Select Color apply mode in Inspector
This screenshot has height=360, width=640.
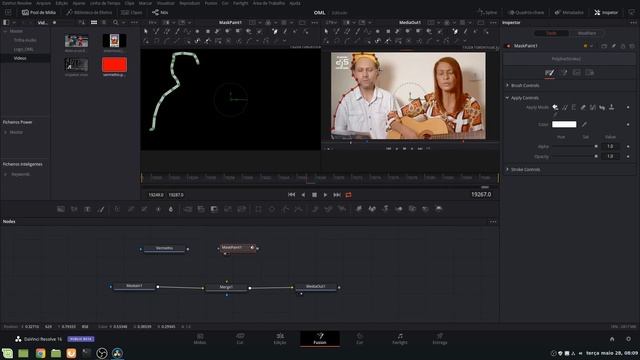click(x=555, y=107)
